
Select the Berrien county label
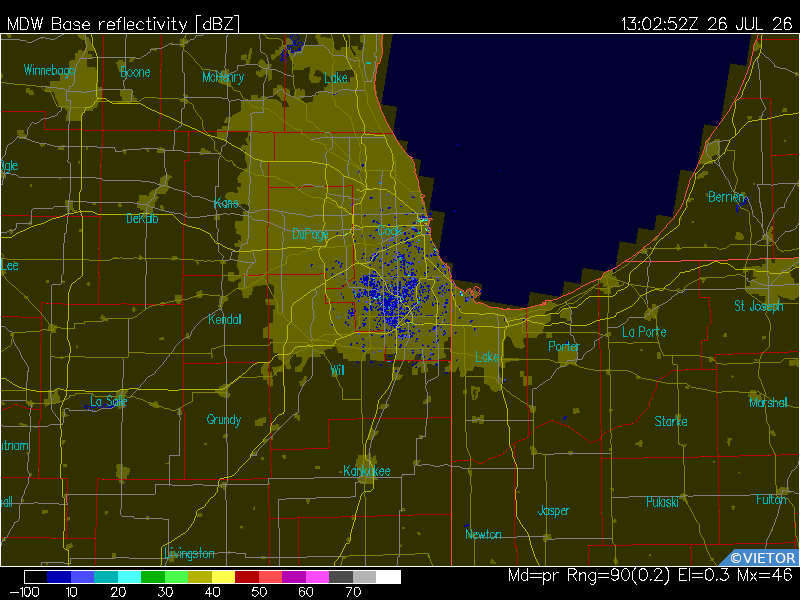click(x=727, y=197)
